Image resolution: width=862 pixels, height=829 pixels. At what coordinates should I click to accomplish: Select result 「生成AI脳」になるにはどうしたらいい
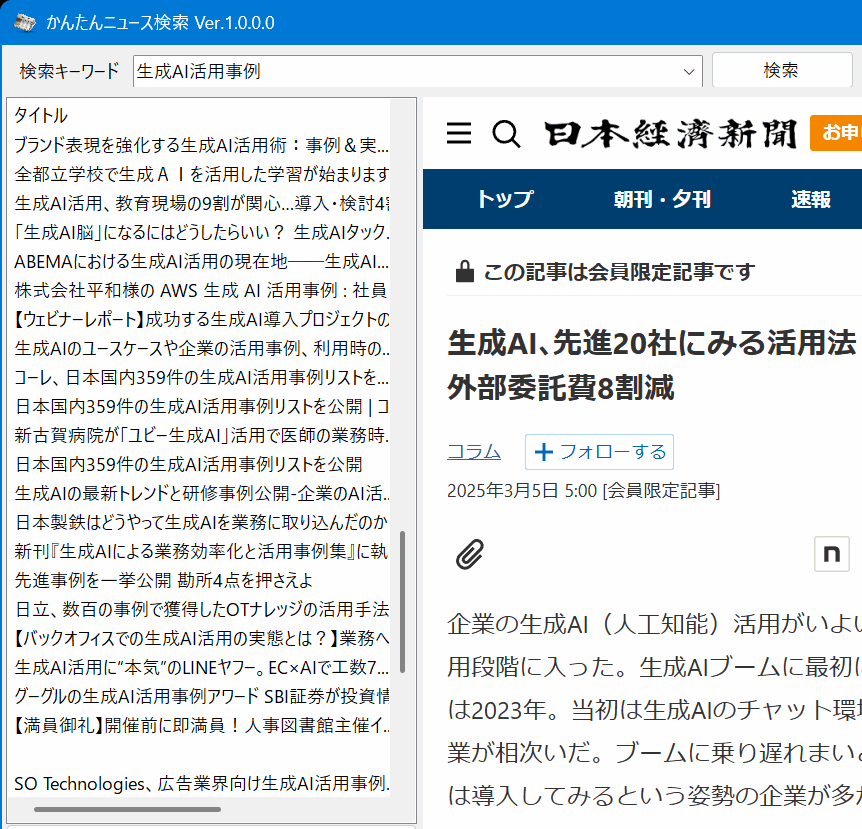point(201,233)
